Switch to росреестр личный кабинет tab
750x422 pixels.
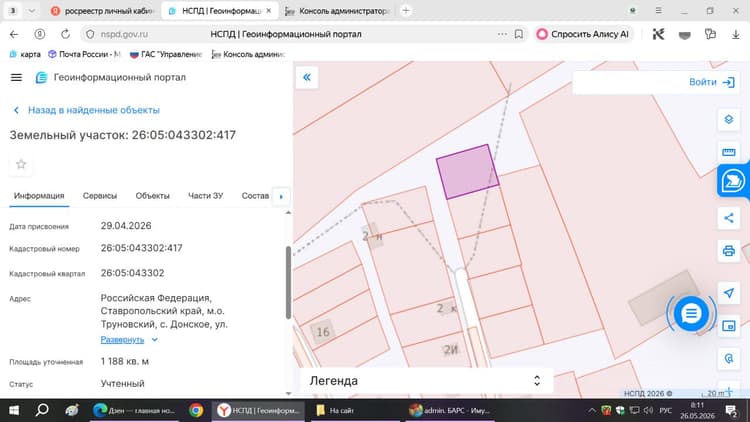103,11
